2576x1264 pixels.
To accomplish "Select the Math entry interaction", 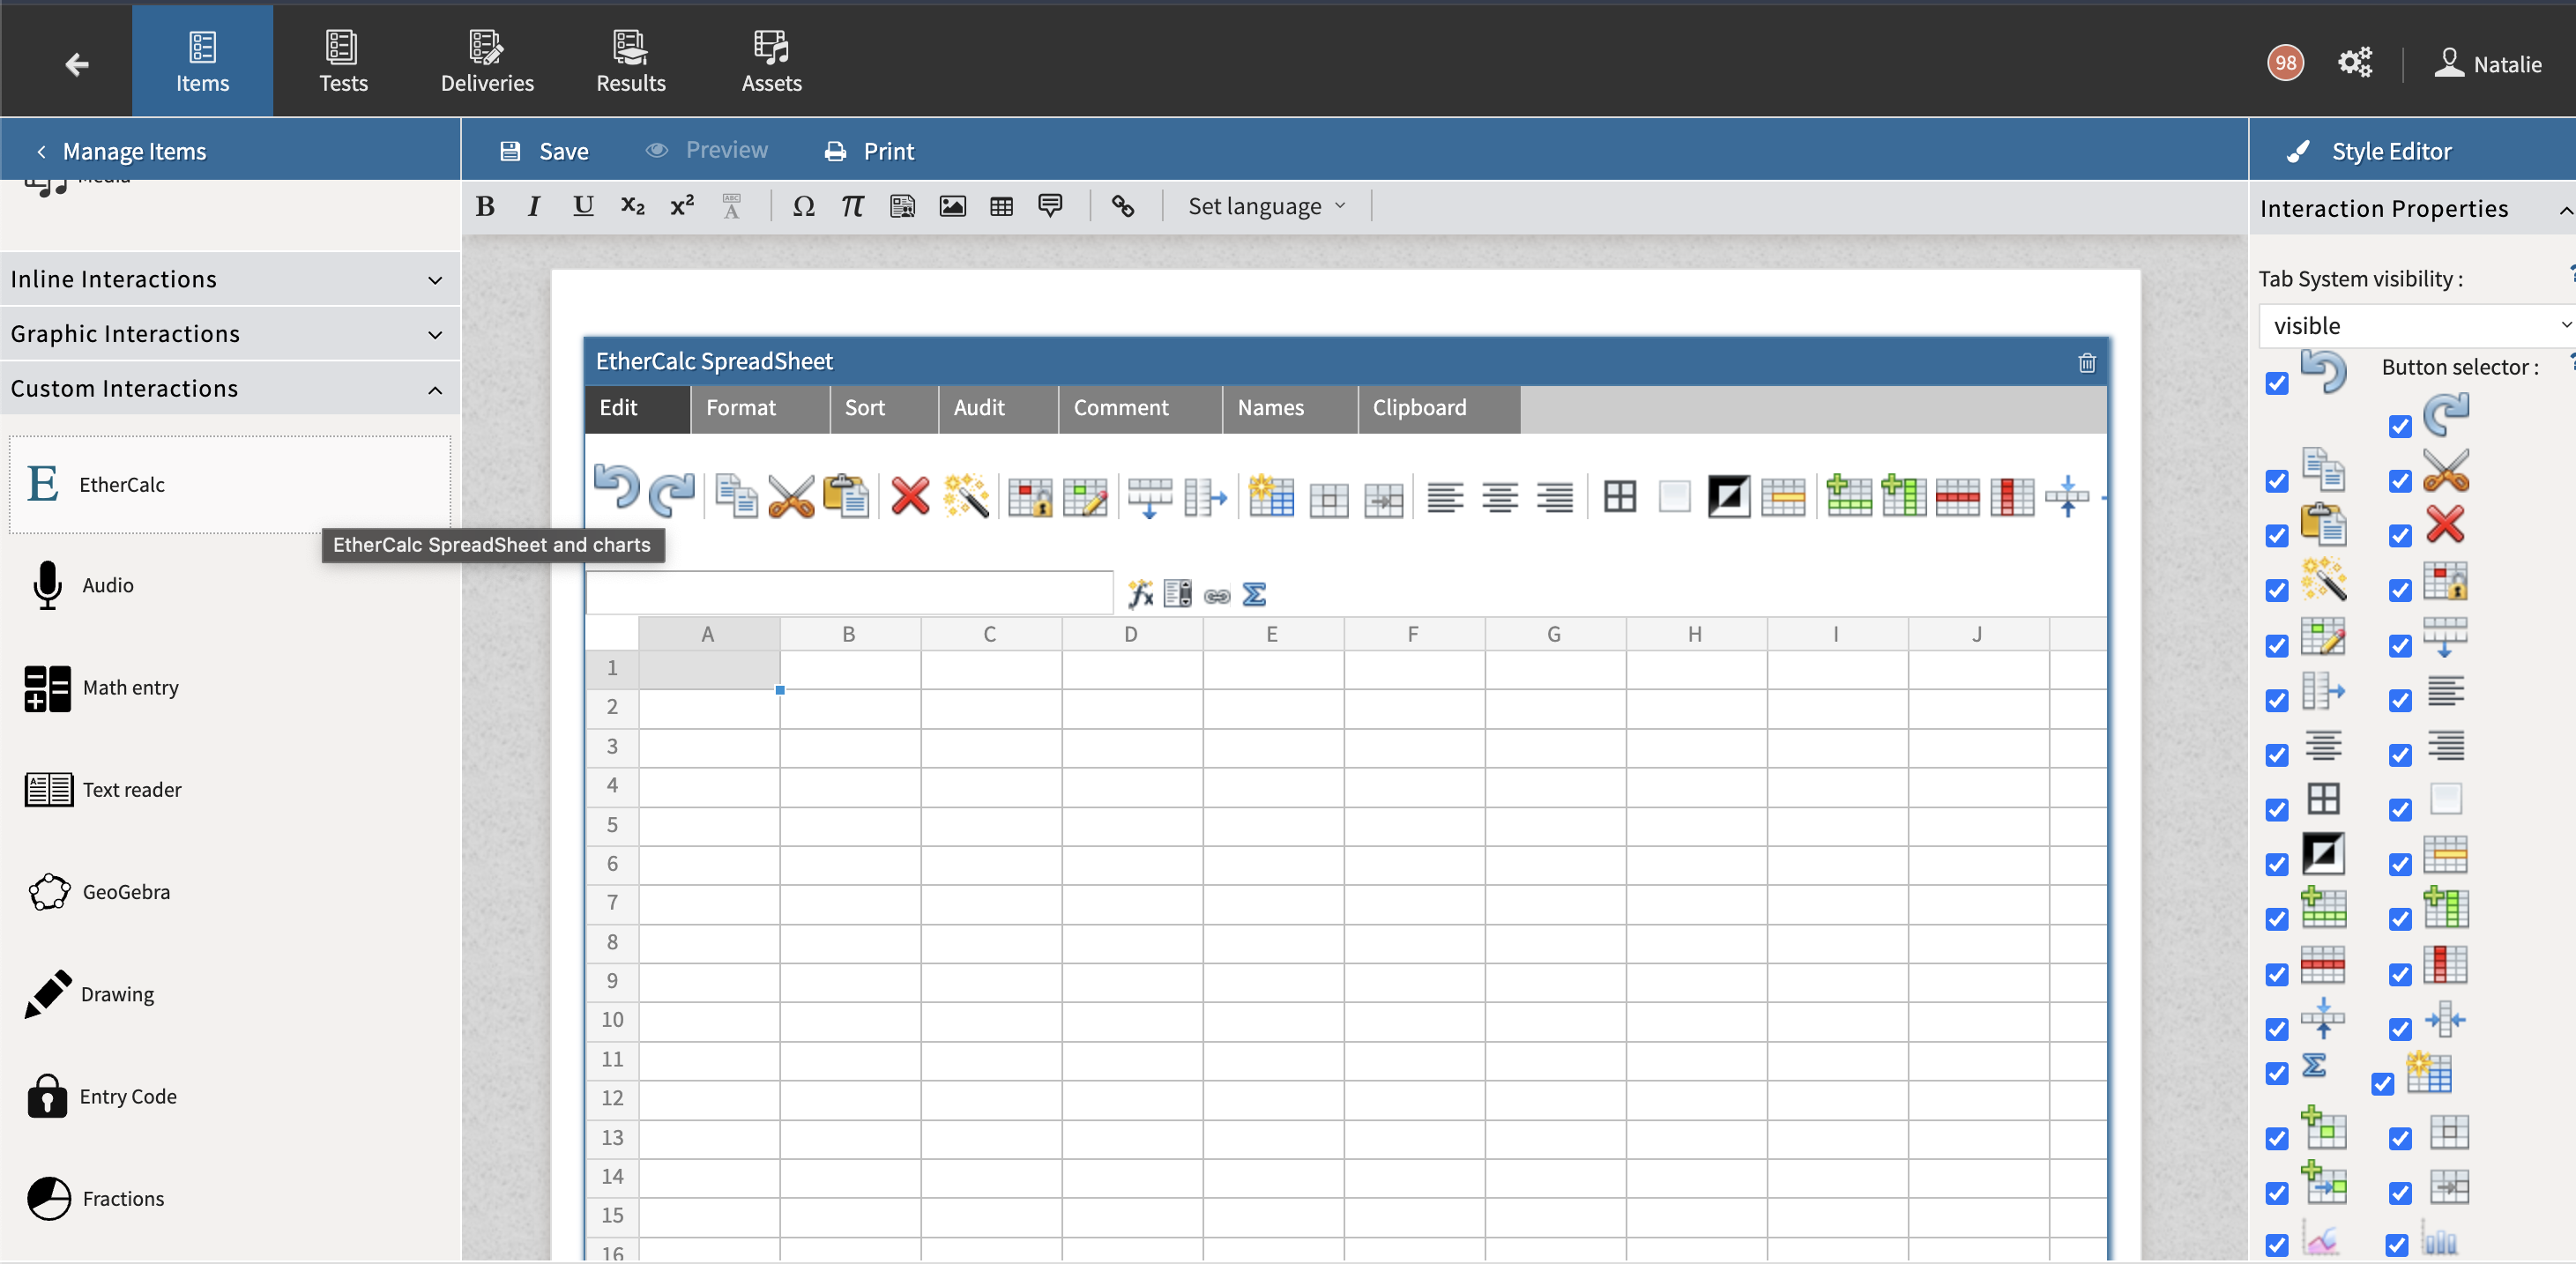I will 131,688.
